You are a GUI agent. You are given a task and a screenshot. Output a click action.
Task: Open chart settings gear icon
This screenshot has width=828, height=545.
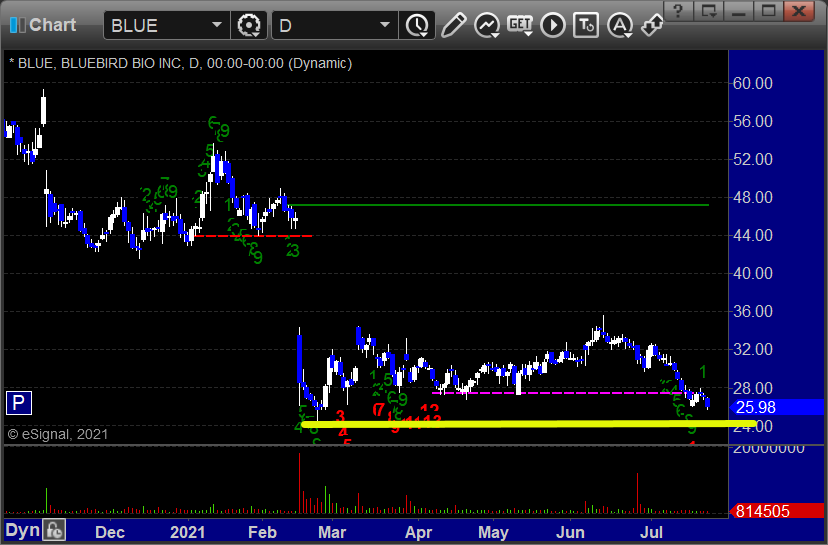249,25
